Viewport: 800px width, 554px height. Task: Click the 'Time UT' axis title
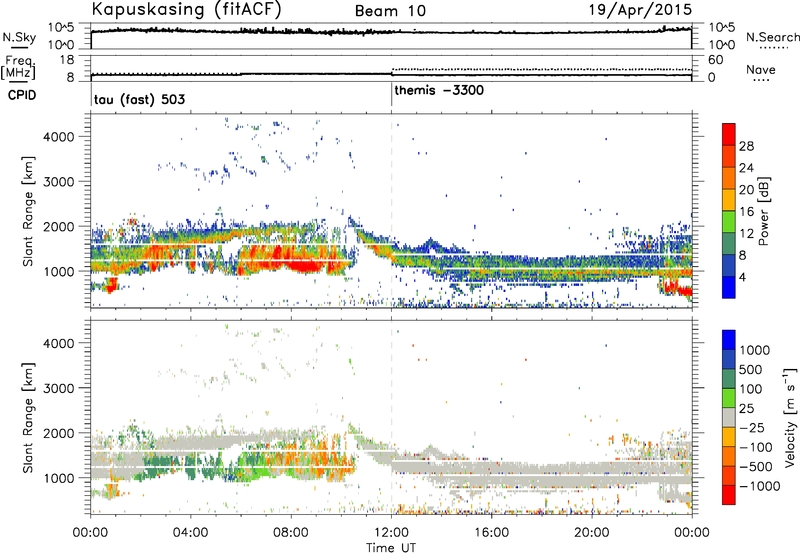point(391,548)
